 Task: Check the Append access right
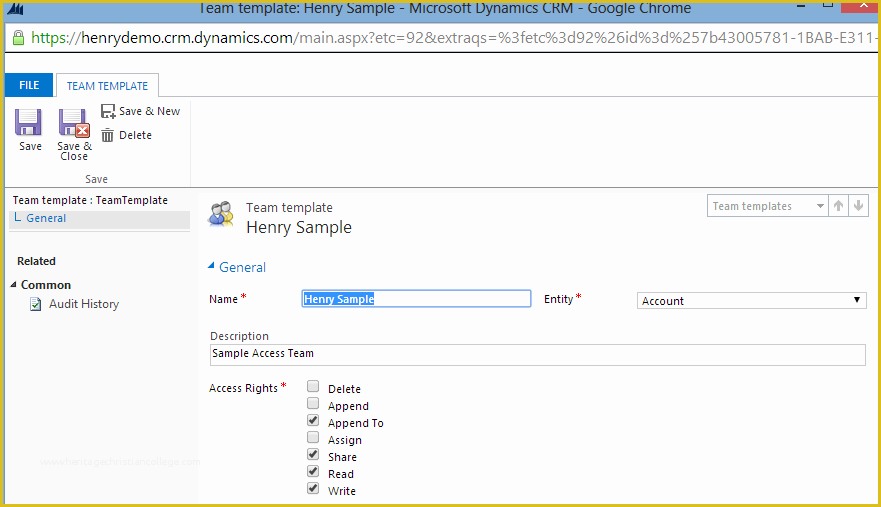tap(313, 404)
